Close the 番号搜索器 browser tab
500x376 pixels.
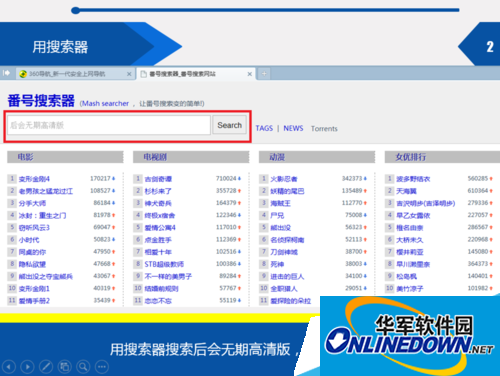[250, 74]
